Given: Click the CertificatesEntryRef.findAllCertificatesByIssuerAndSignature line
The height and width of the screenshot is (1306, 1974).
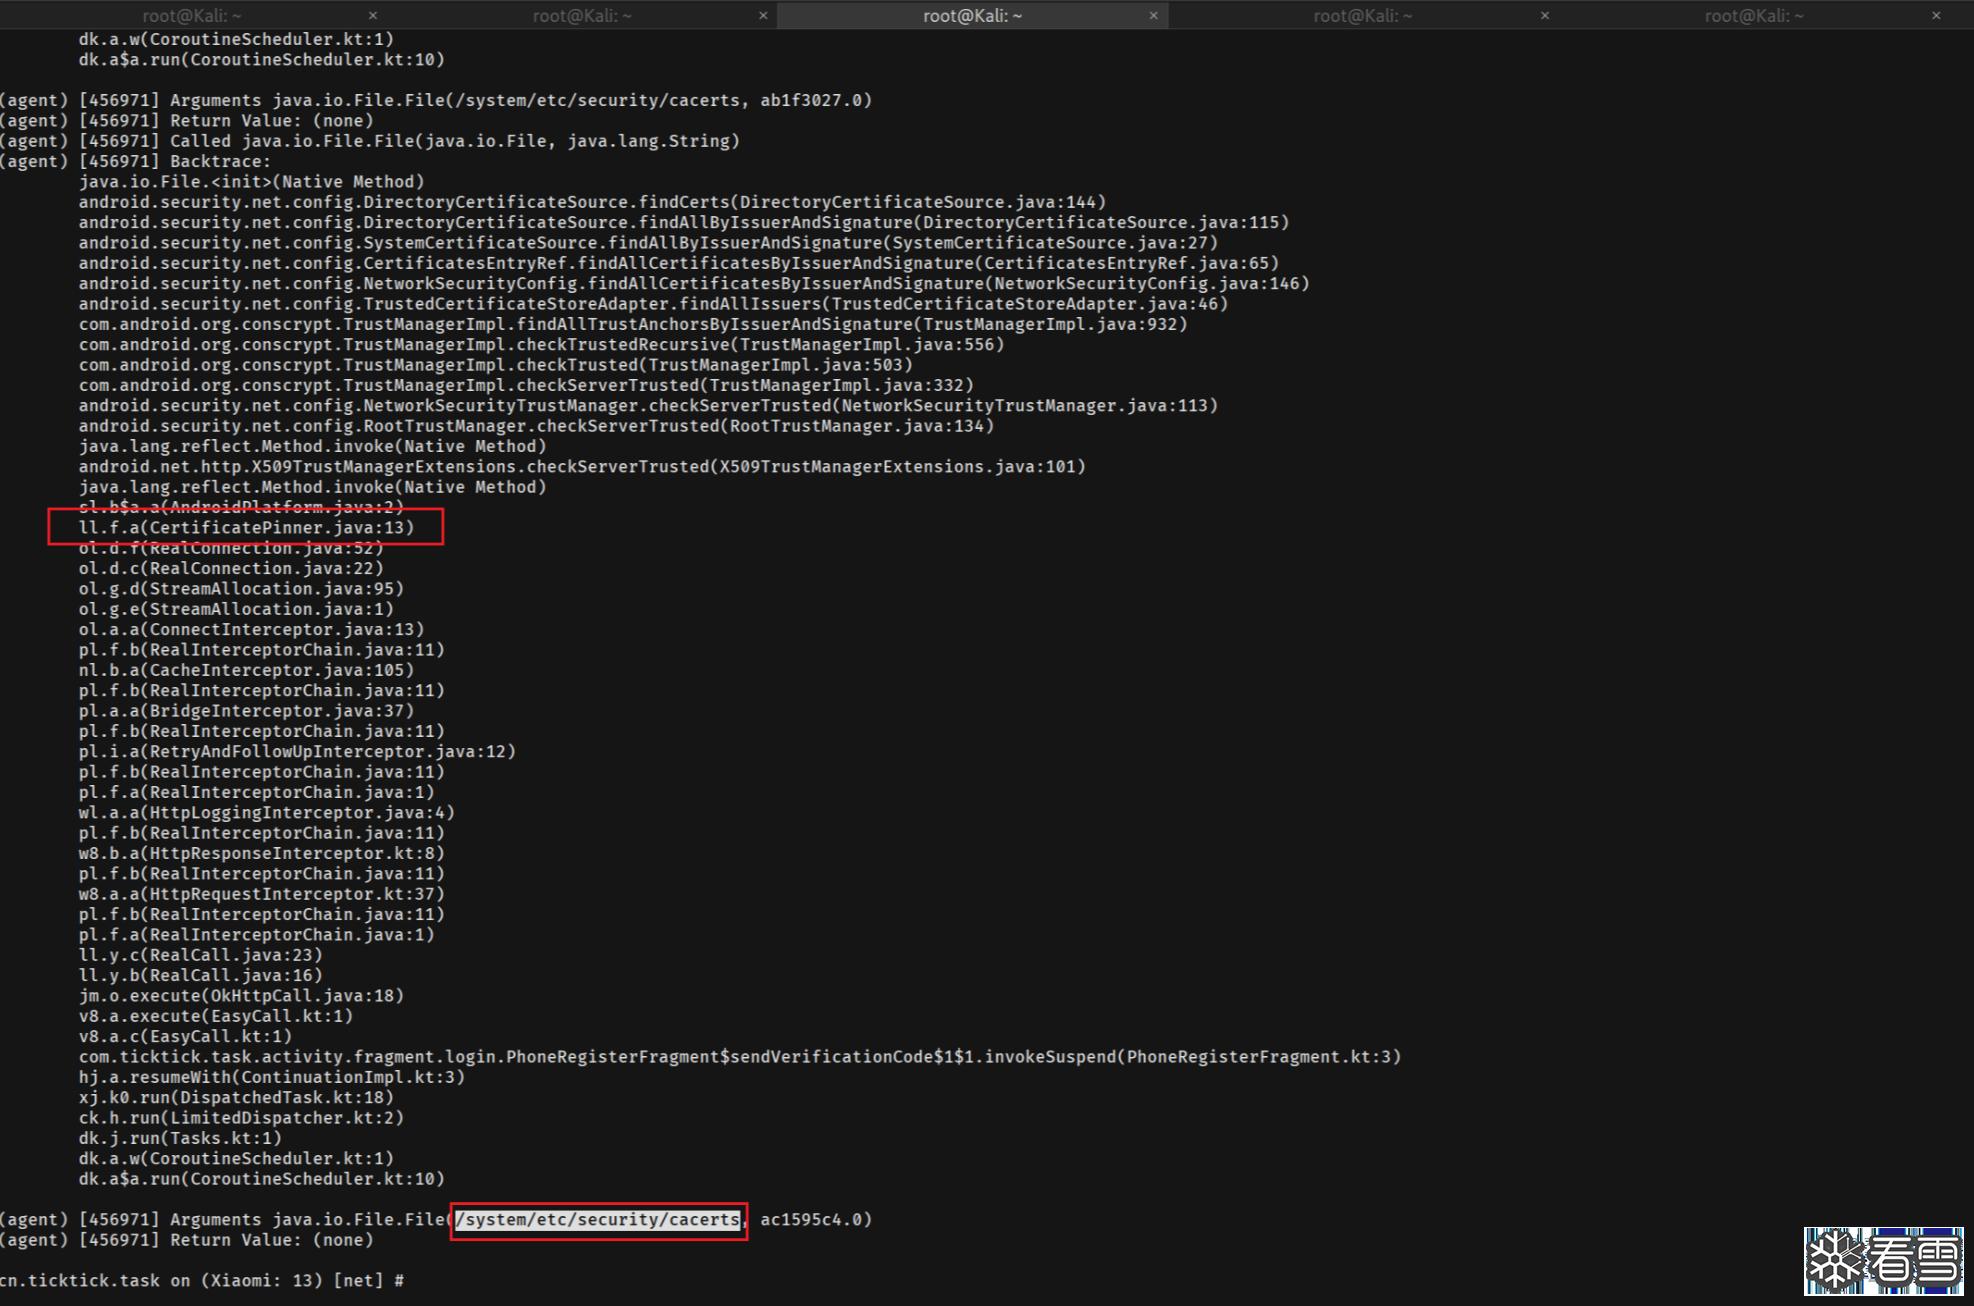Looking at the screenshot, I should (679, 263).
